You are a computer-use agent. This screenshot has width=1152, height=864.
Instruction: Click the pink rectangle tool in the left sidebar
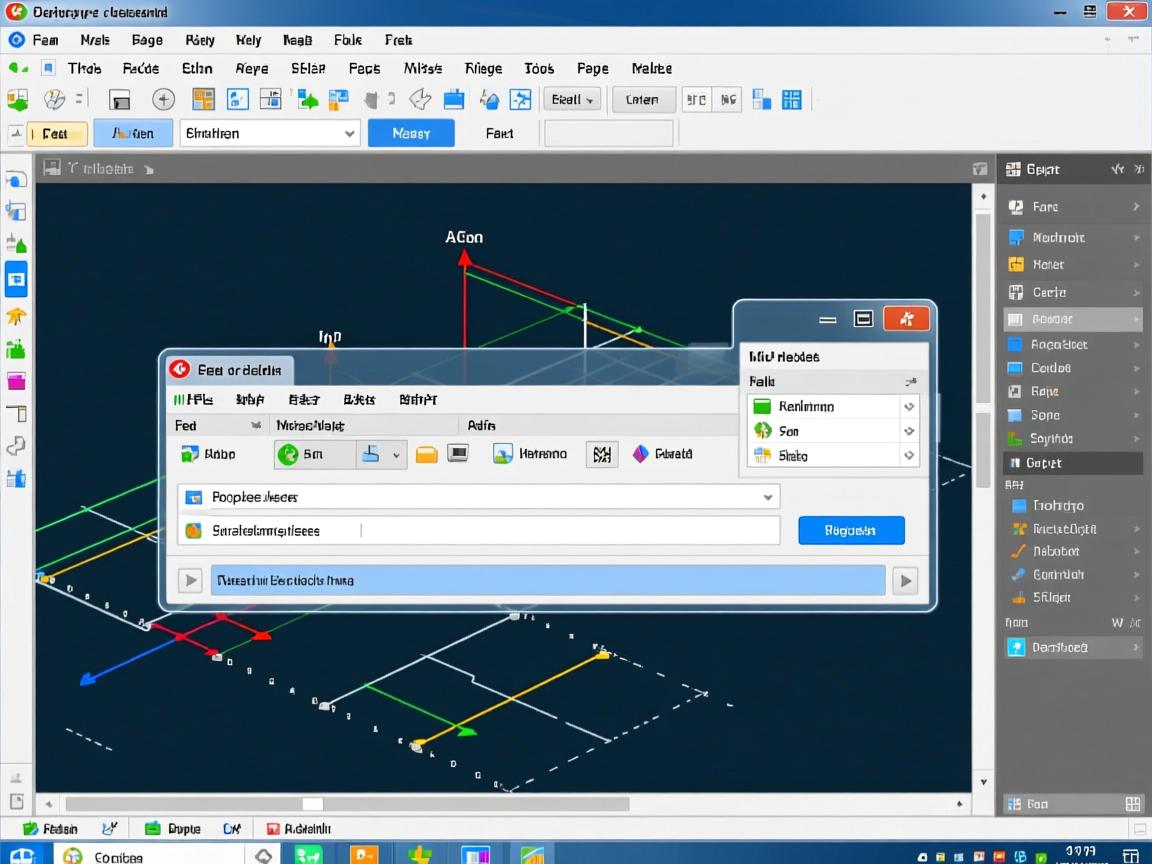tap(16, 381)
